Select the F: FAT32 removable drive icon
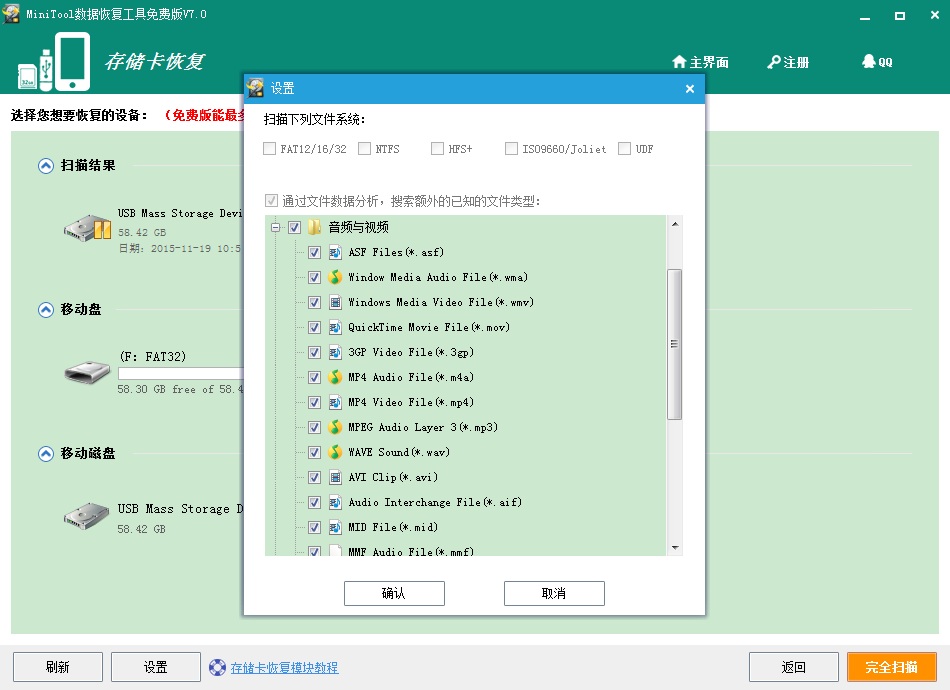The width and height of the screenshot is (950, 690). click(88, 371)
